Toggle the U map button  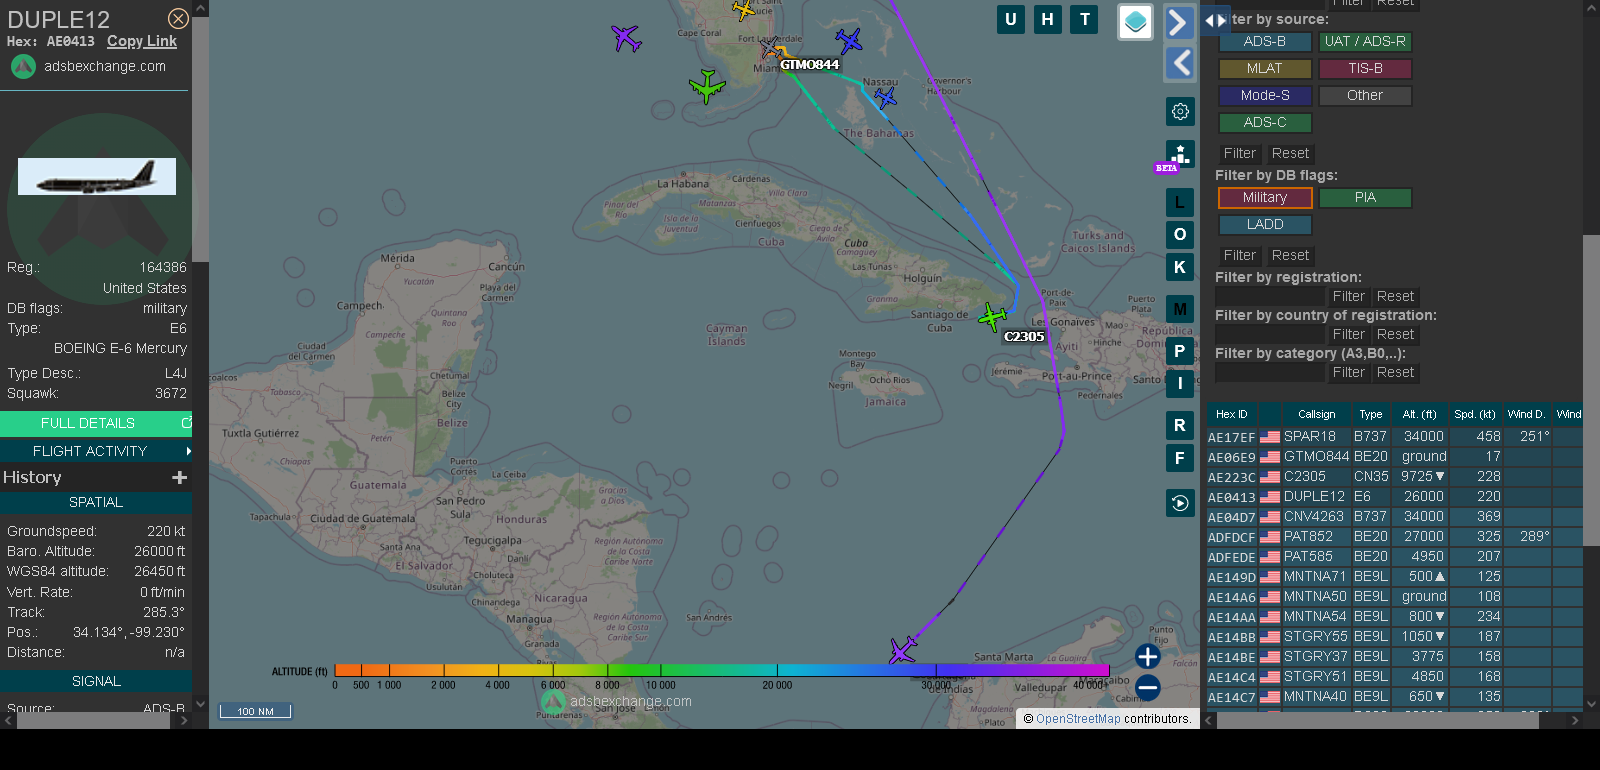pyautogui.click(x=1011, y=19)
